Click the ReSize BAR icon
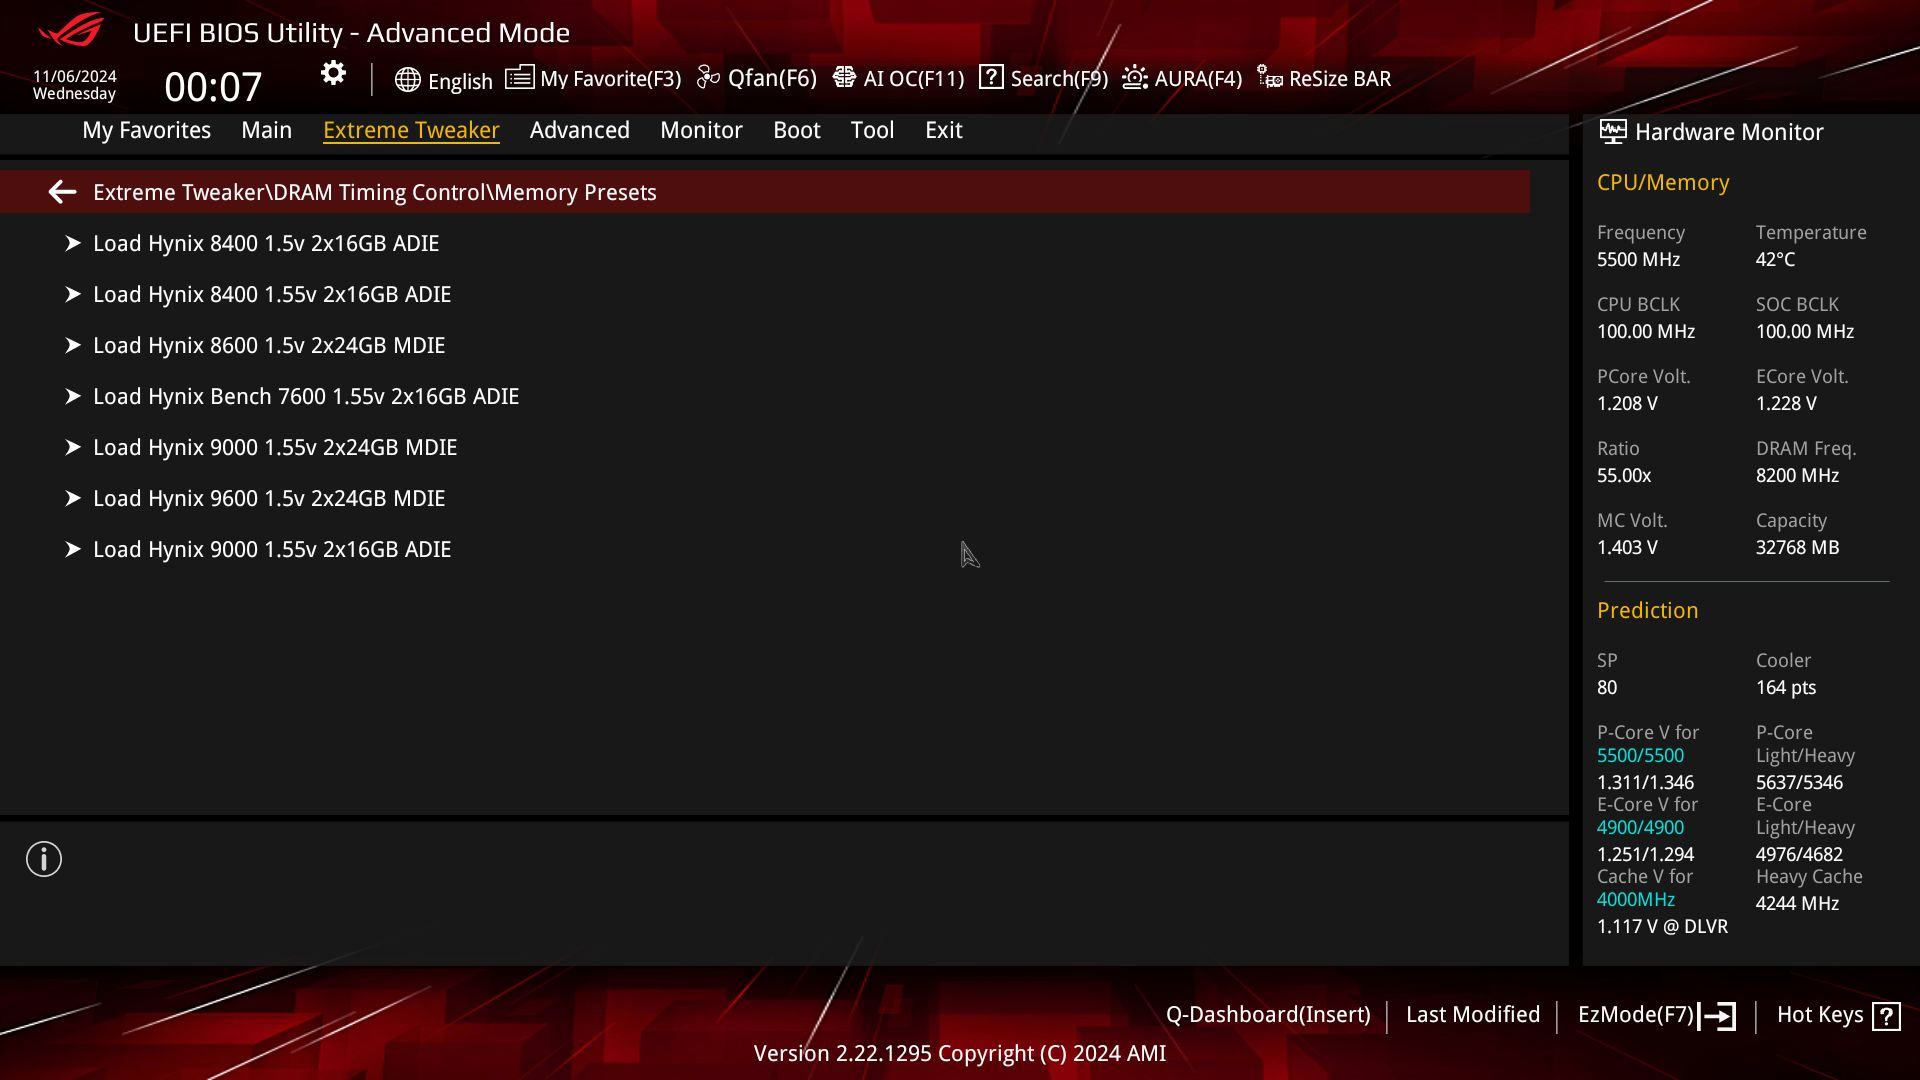The image size is (1920, 1080). (1270, 77)
